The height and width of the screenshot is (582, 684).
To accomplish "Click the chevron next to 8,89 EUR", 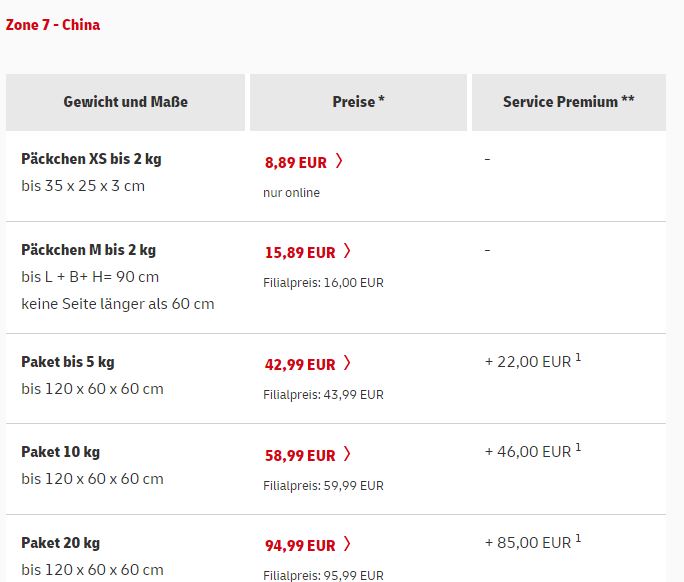I will tap(339, 161).
